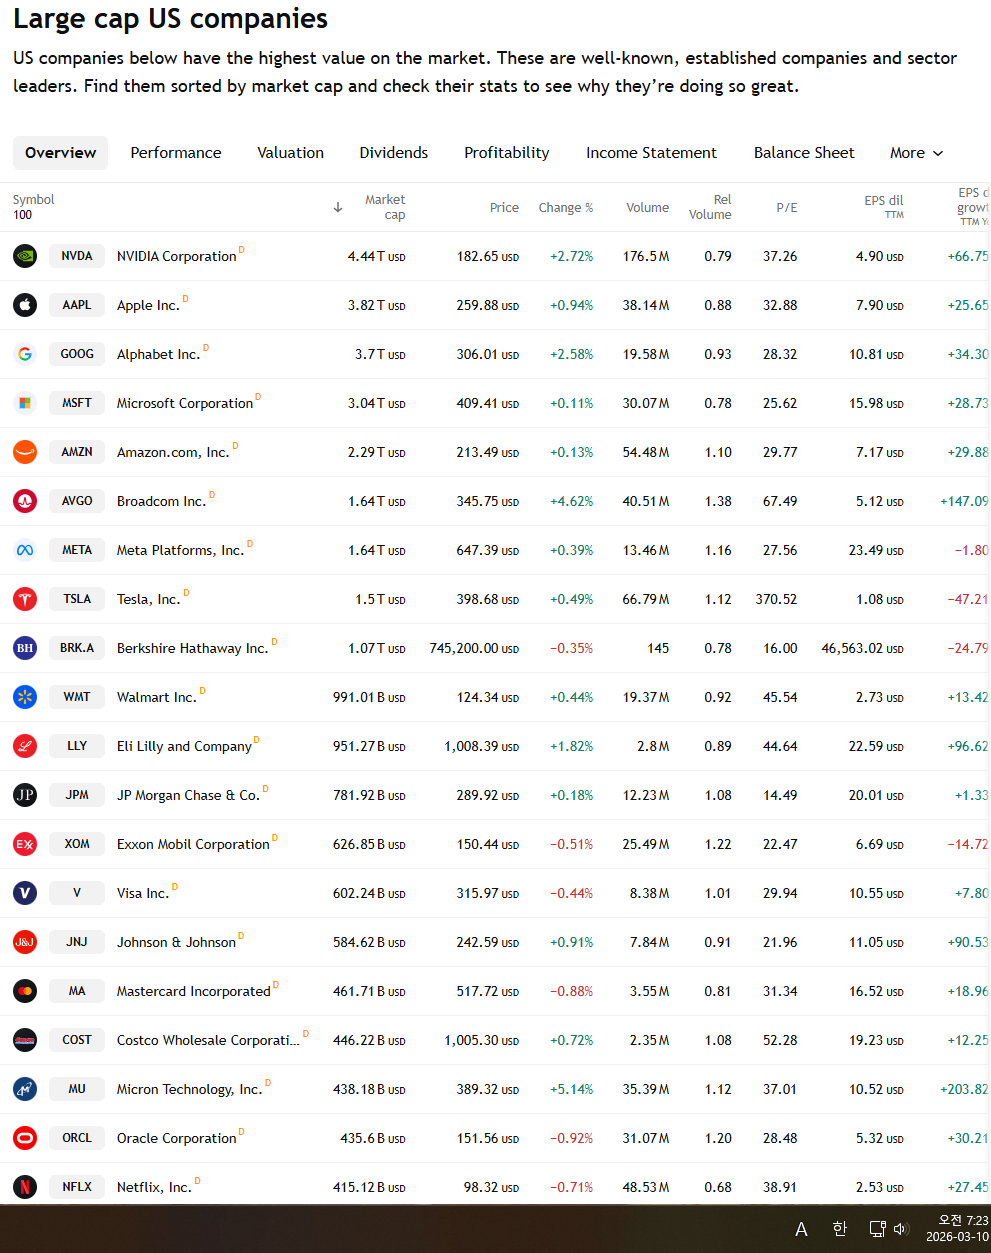Open the Walmart Inc. name link
The image size is (991, 1253).
click(157, 697)
